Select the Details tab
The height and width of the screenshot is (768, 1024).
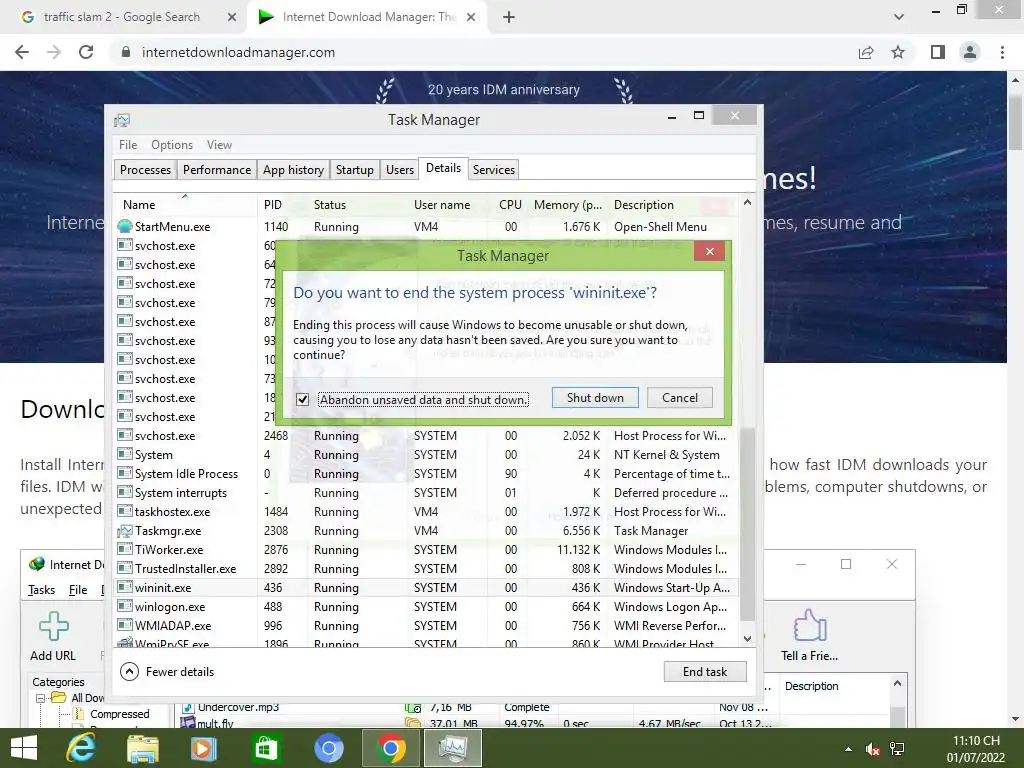click(443, 168)
